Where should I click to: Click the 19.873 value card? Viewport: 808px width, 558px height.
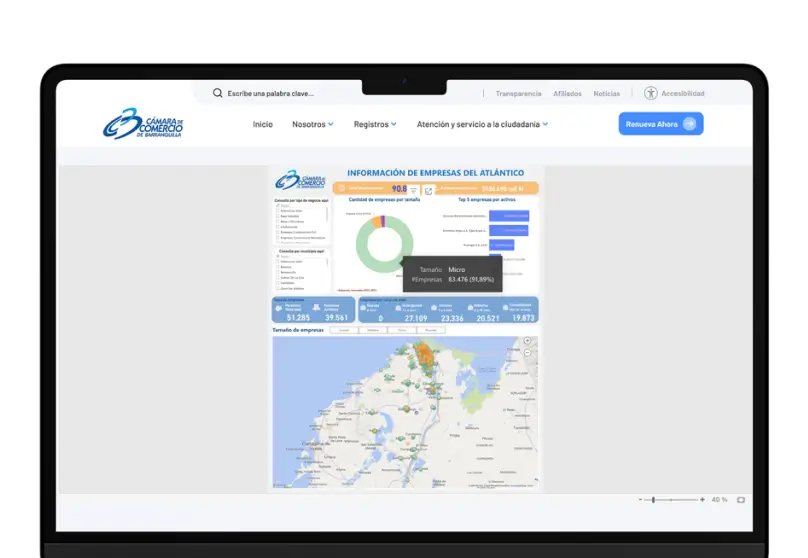[x=524, y=318]
